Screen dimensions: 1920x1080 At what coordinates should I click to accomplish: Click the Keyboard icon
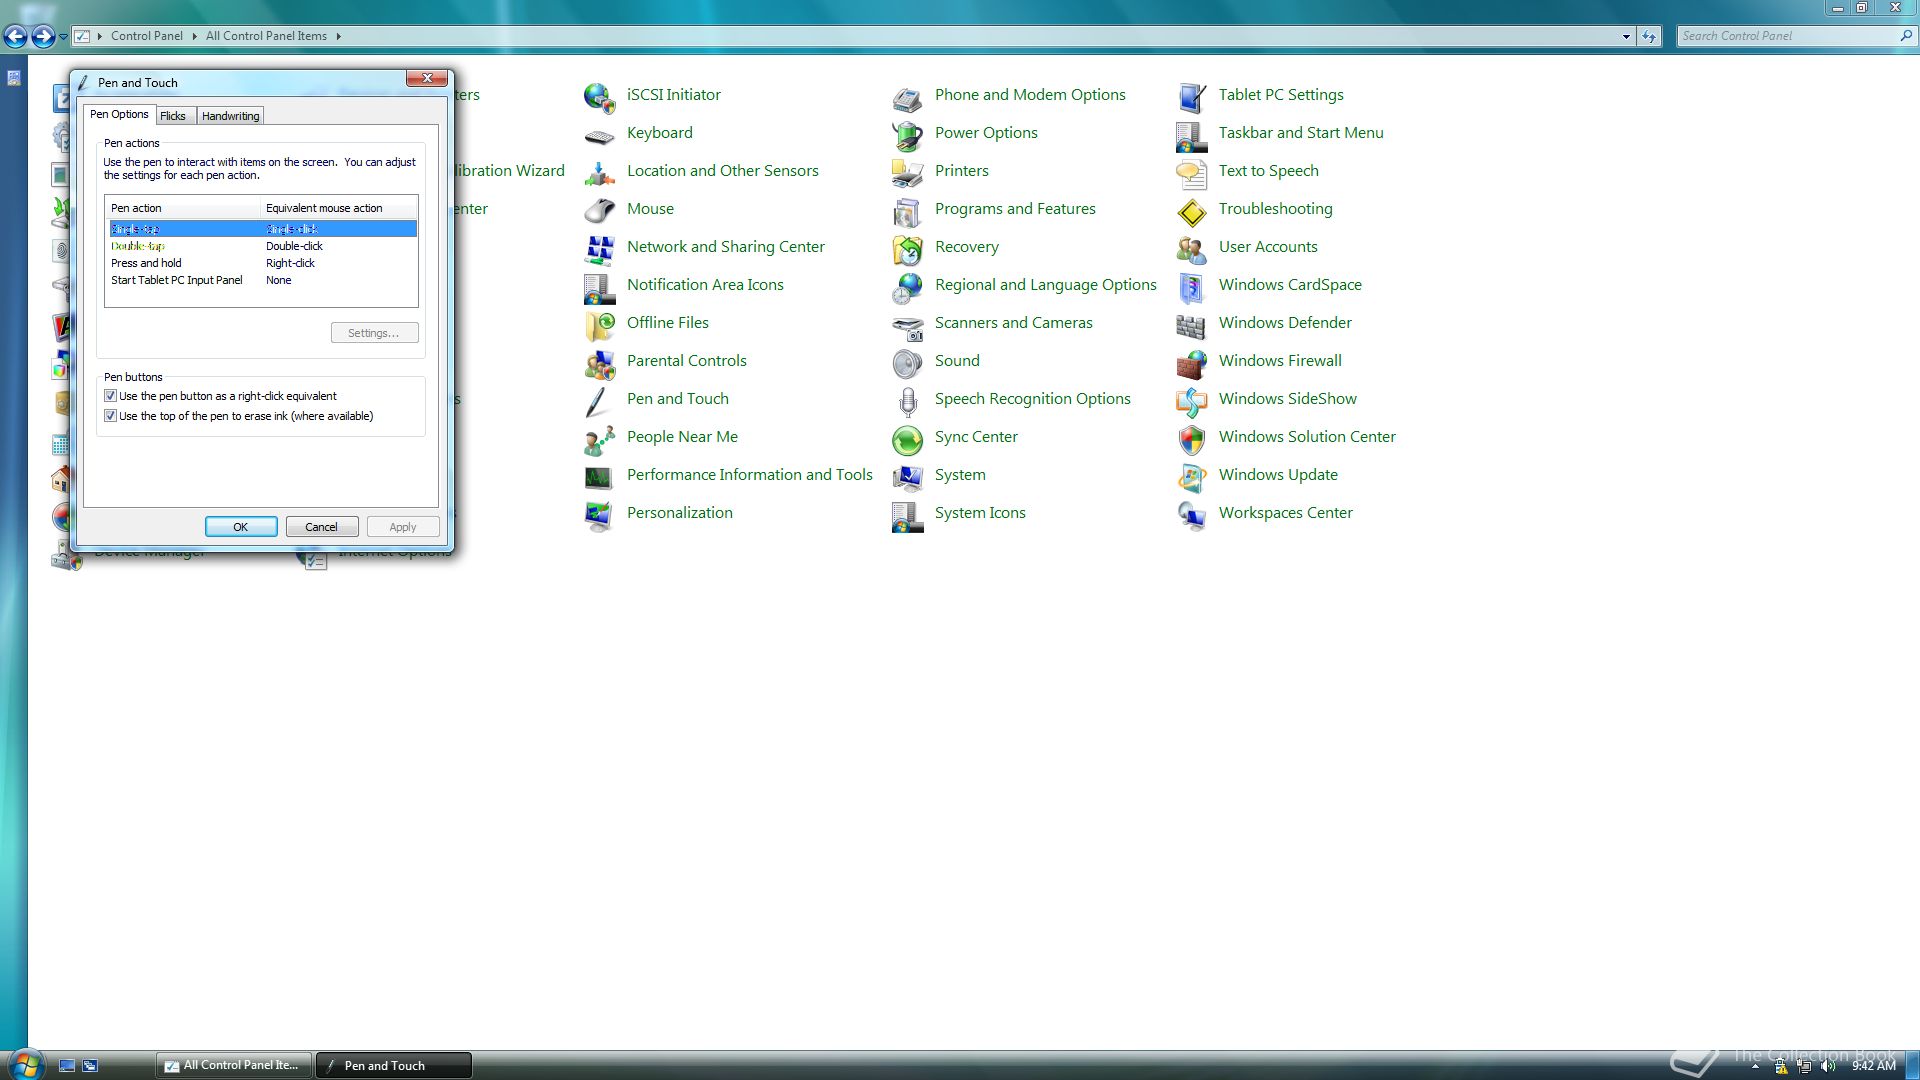pos(599,135)
